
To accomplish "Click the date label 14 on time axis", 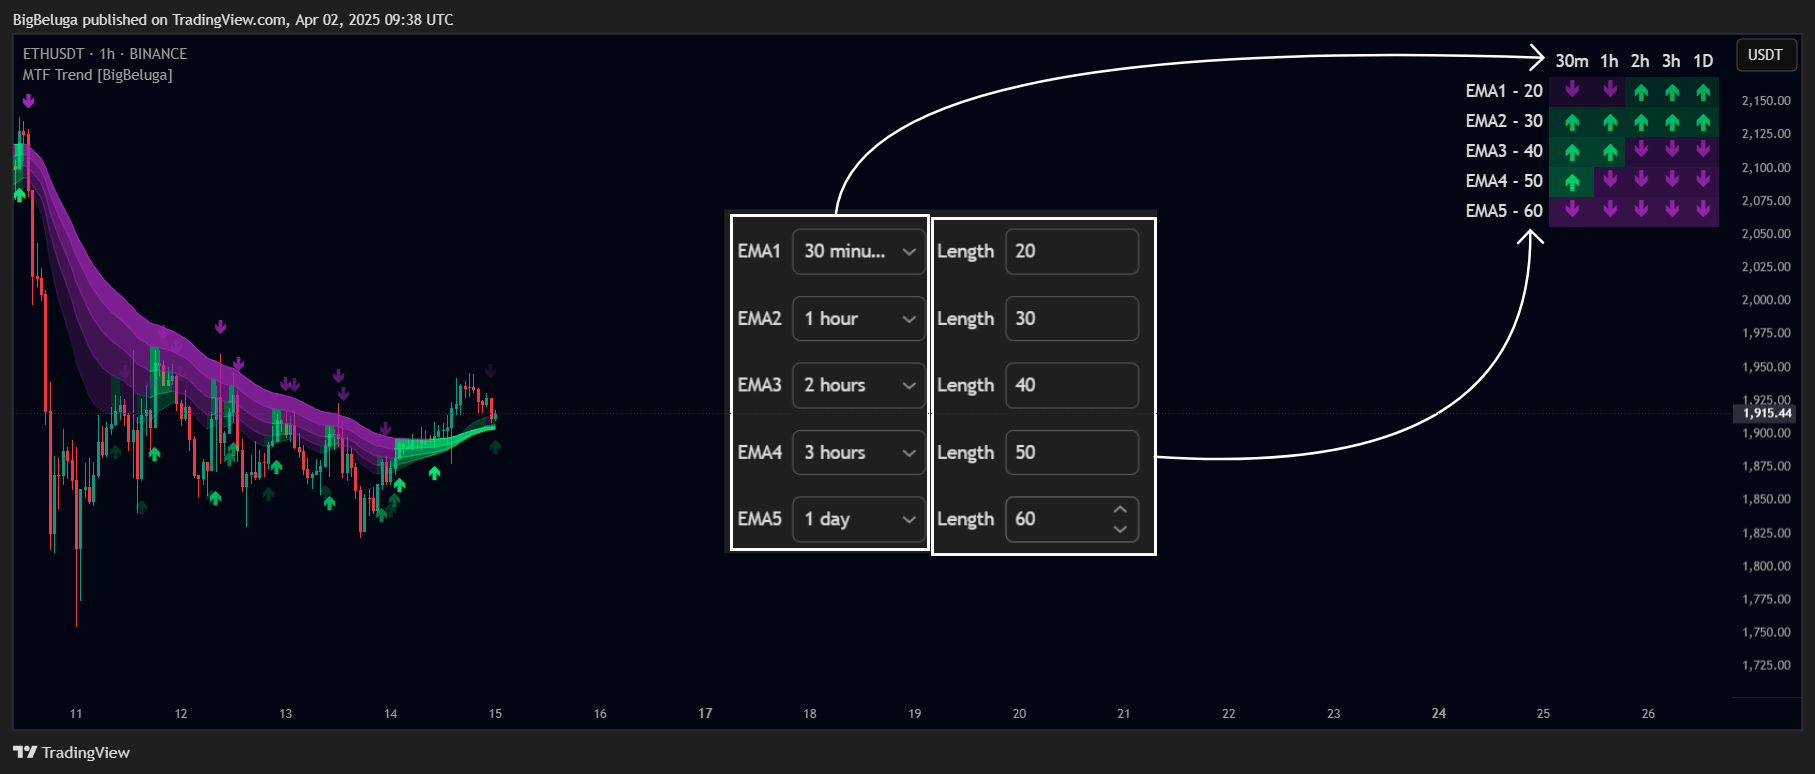I will (x=391, y=714).
